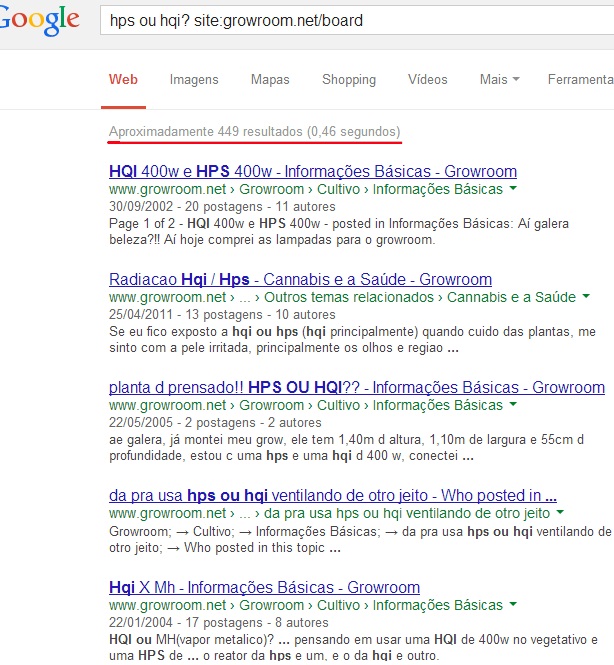Click snippet 'Se eu fico exposto a hqi'

coord(352,340)
